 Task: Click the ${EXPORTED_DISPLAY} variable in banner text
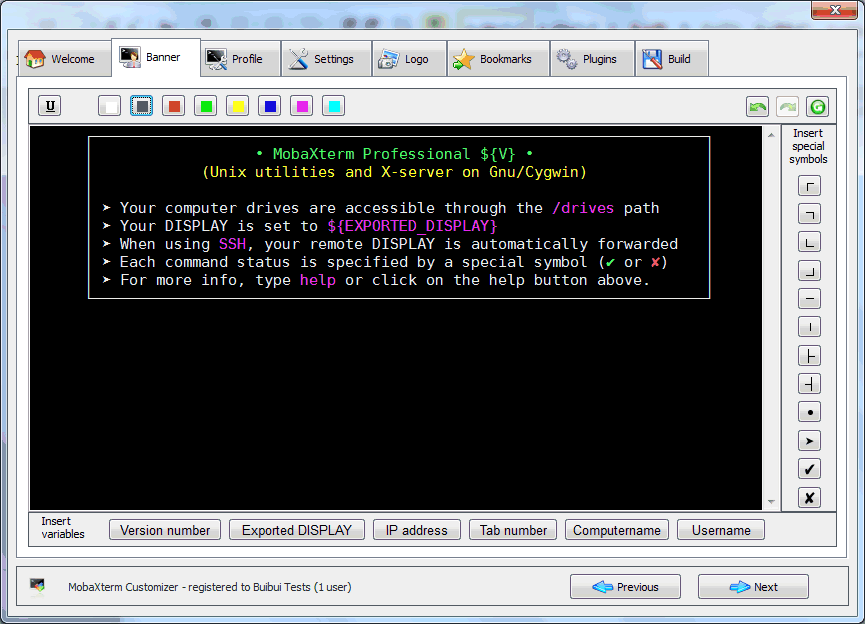tap(413, 226)
